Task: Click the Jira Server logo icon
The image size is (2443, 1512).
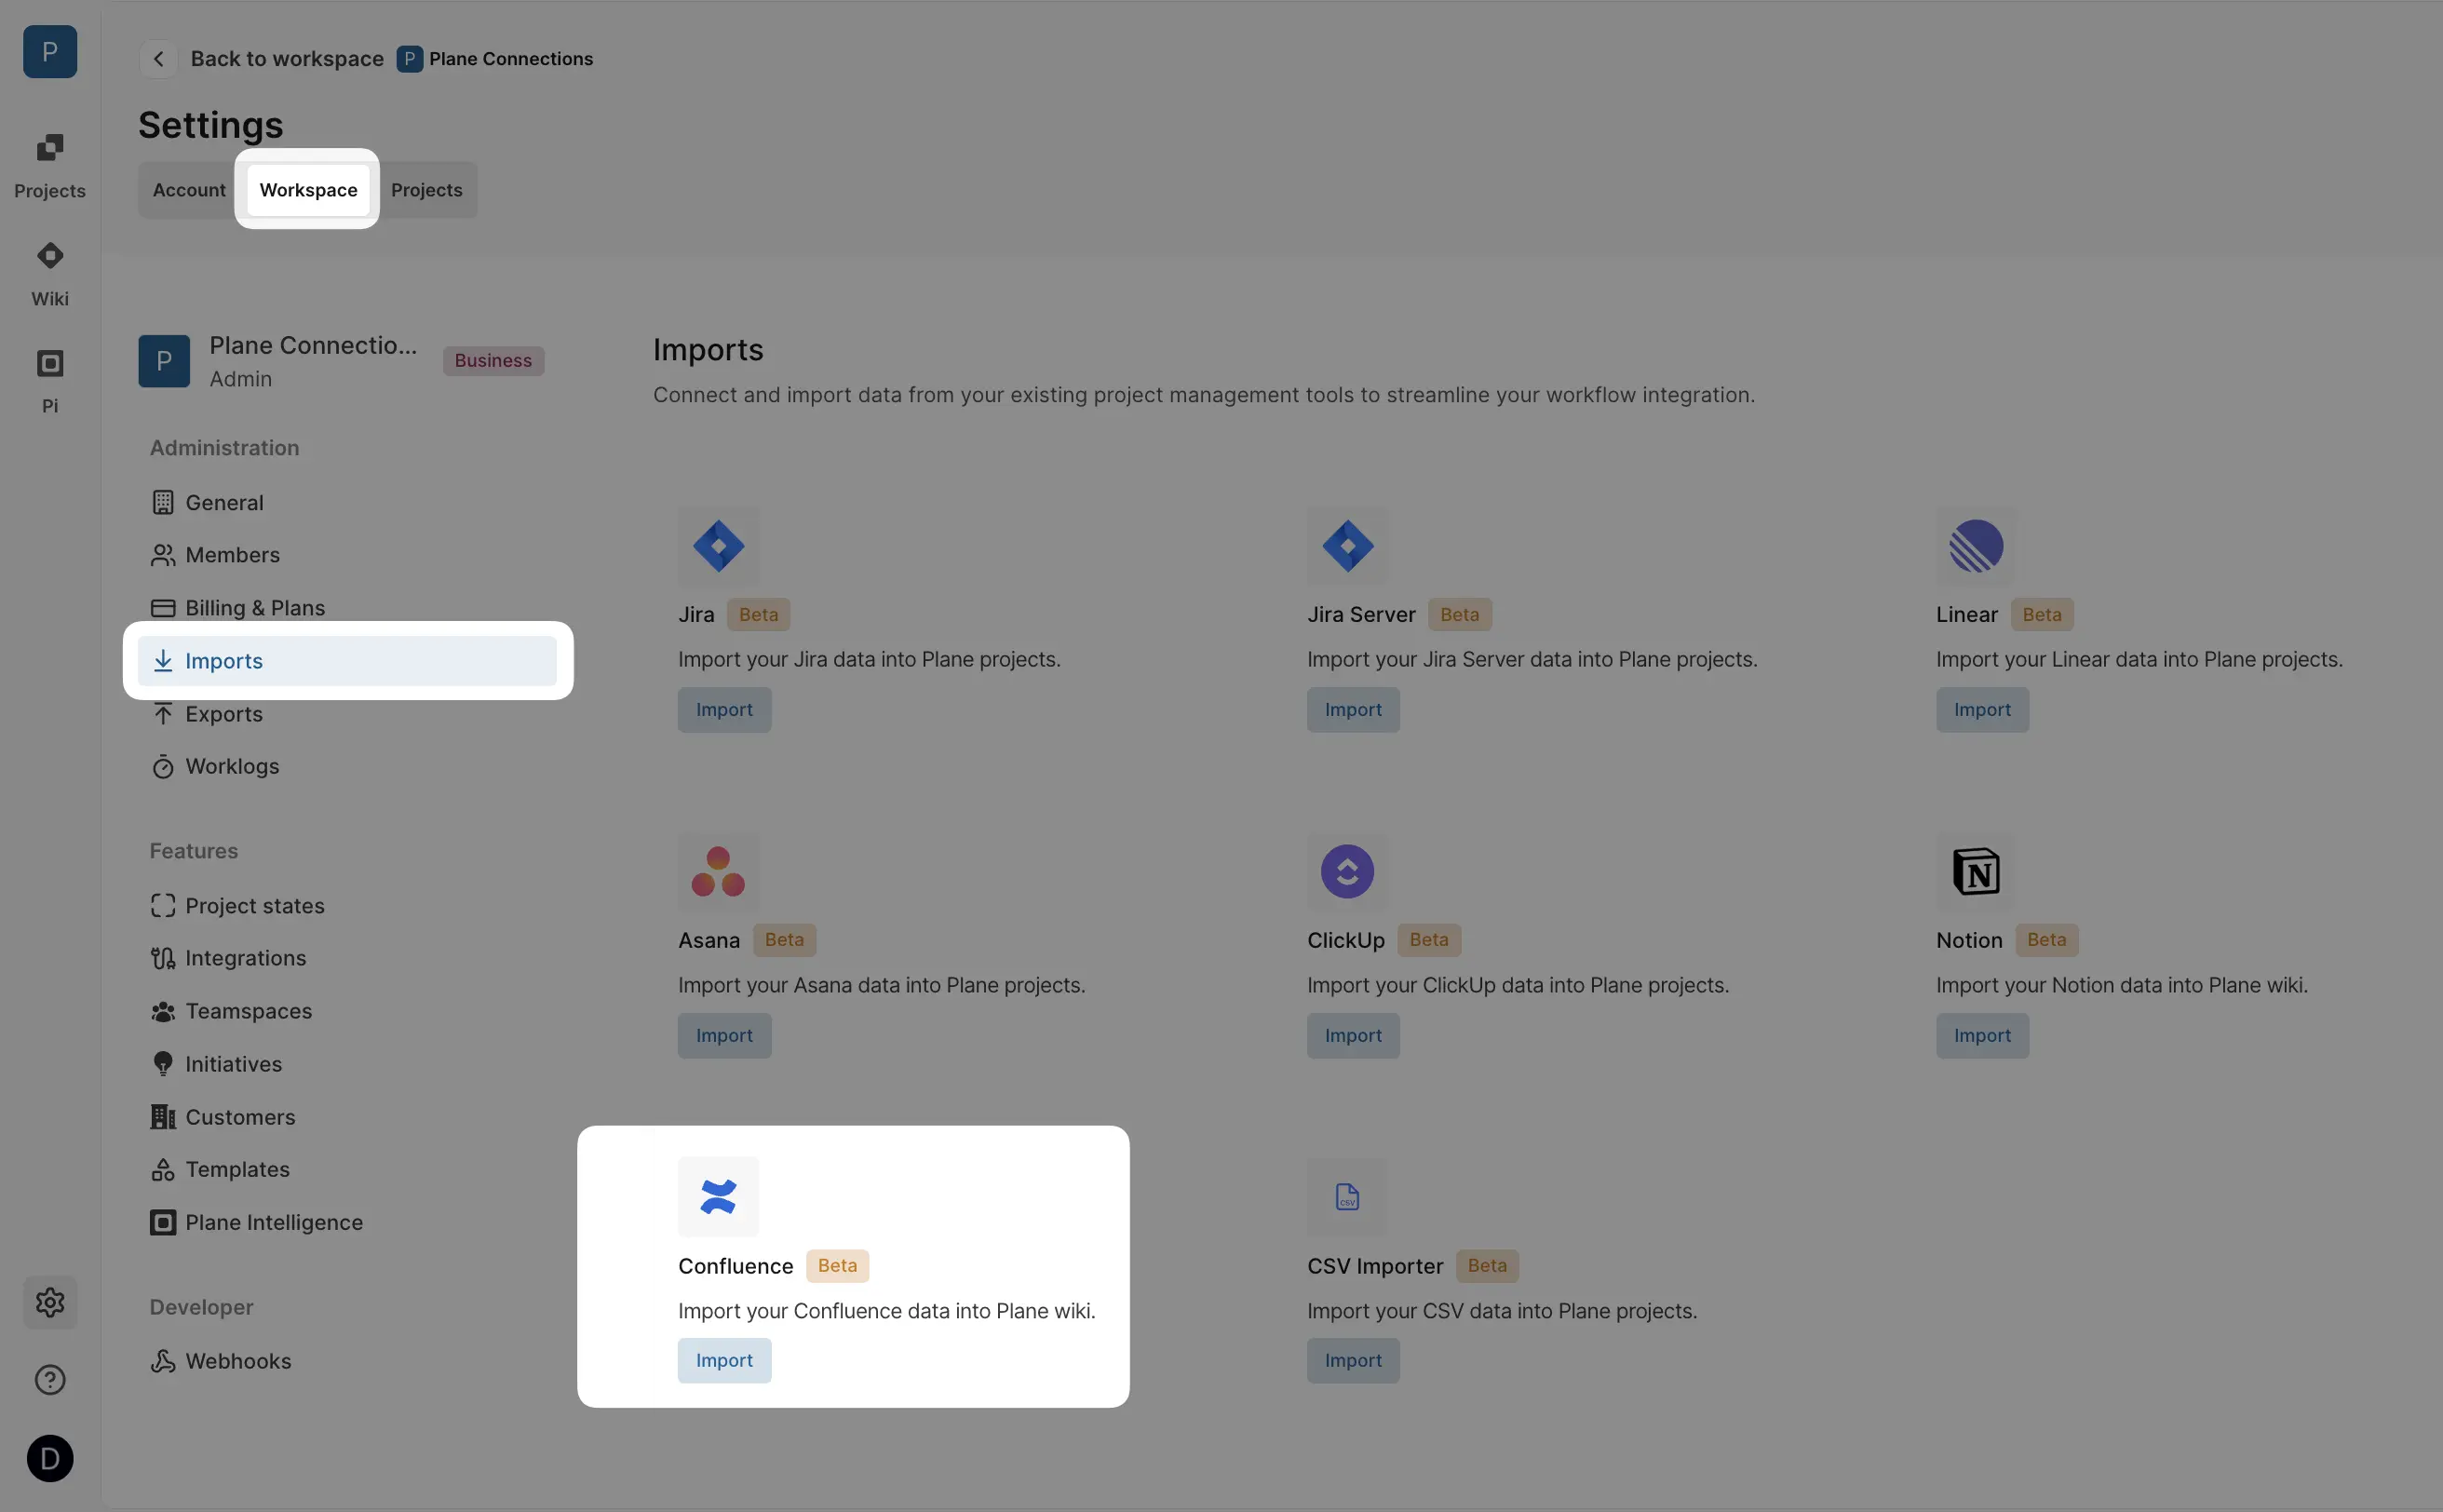Action: pyautogui.click(x=1347, y=546)
